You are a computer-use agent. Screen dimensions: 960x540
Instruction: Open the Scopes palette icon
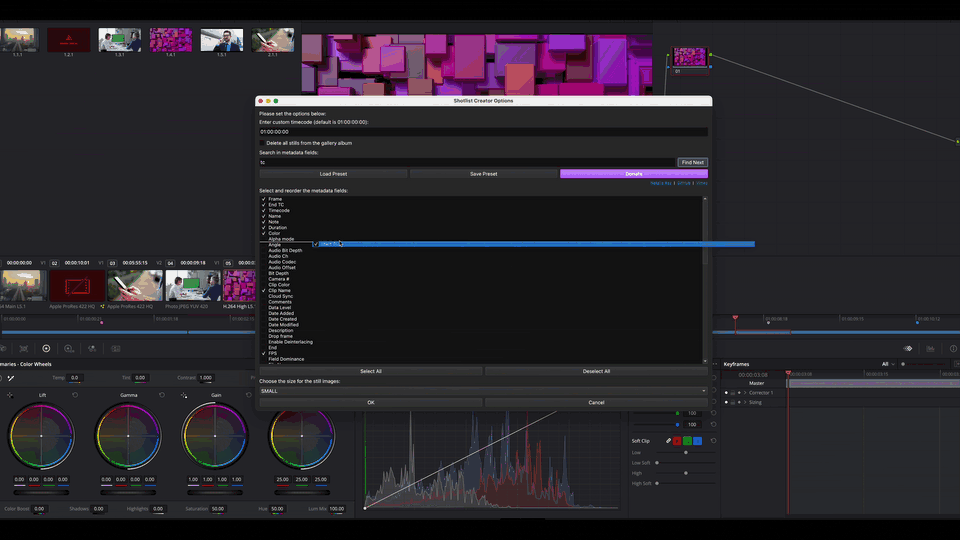(931, 348)
